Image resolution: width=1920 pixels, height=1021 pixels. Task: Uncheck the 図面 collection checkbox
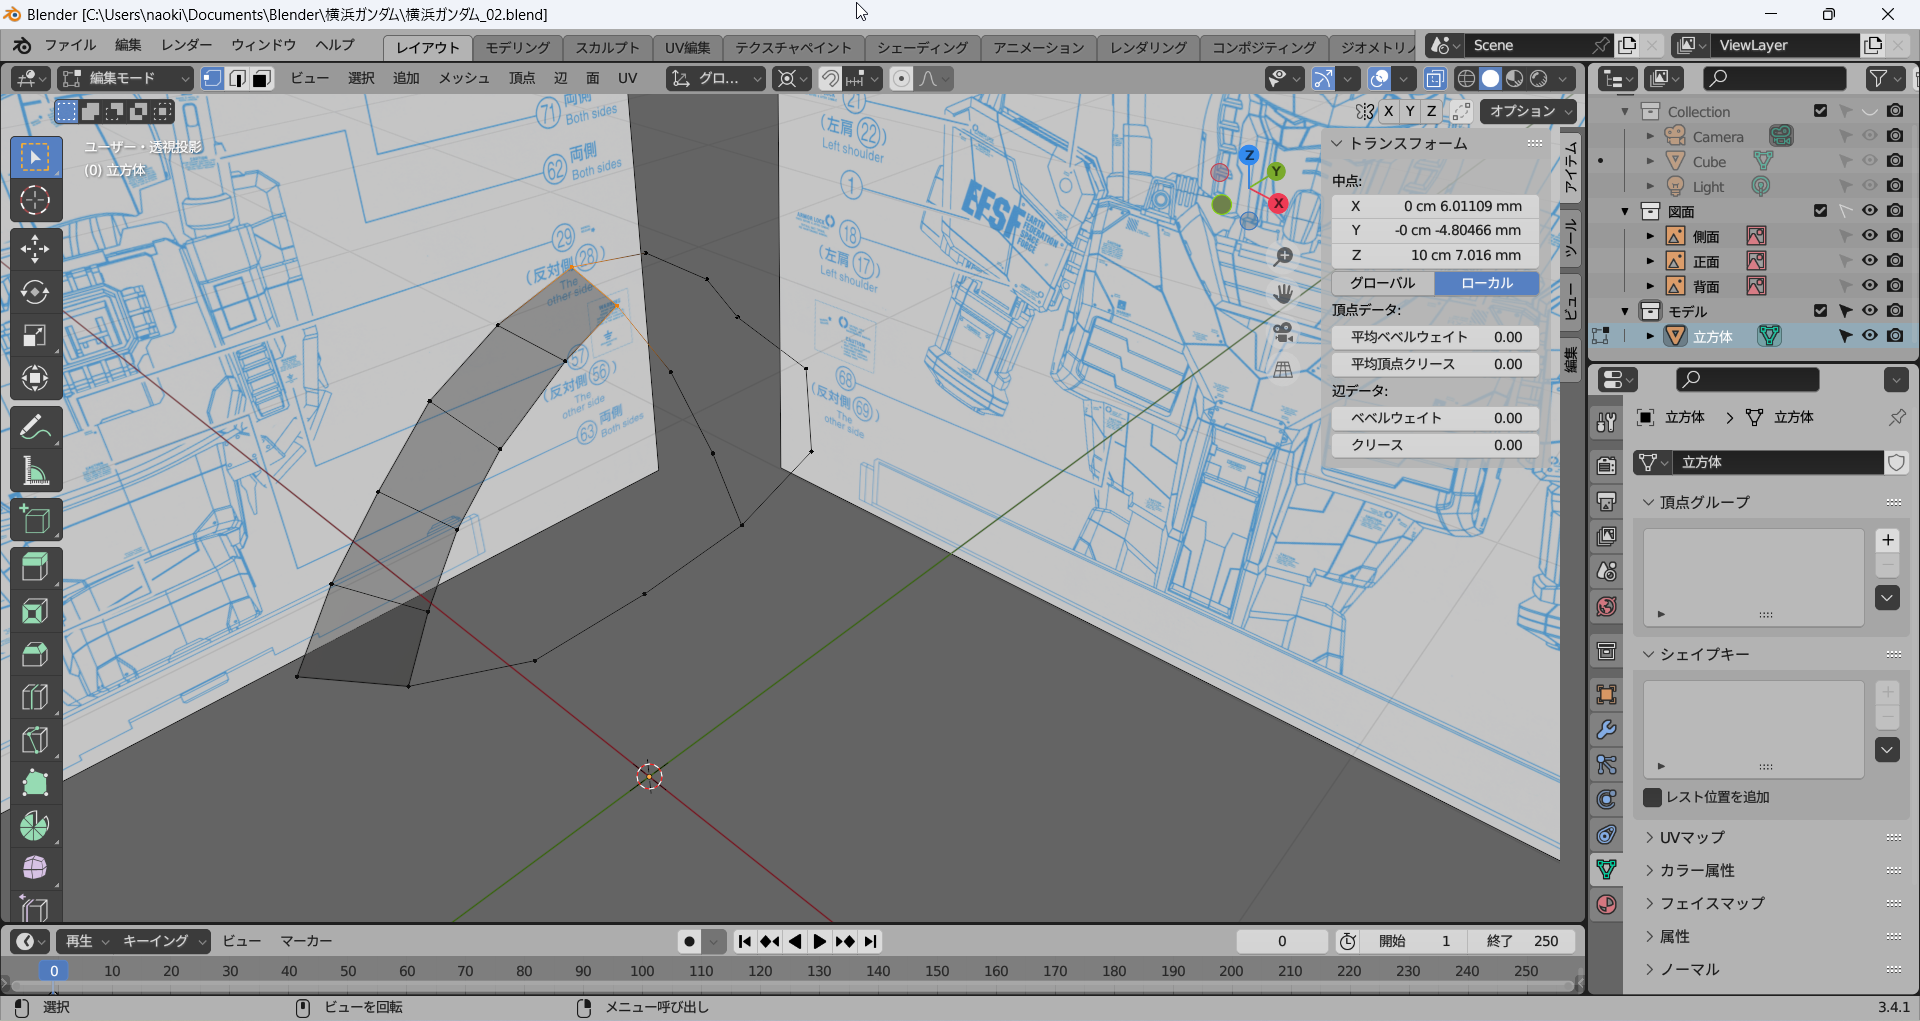point(1820,211)
